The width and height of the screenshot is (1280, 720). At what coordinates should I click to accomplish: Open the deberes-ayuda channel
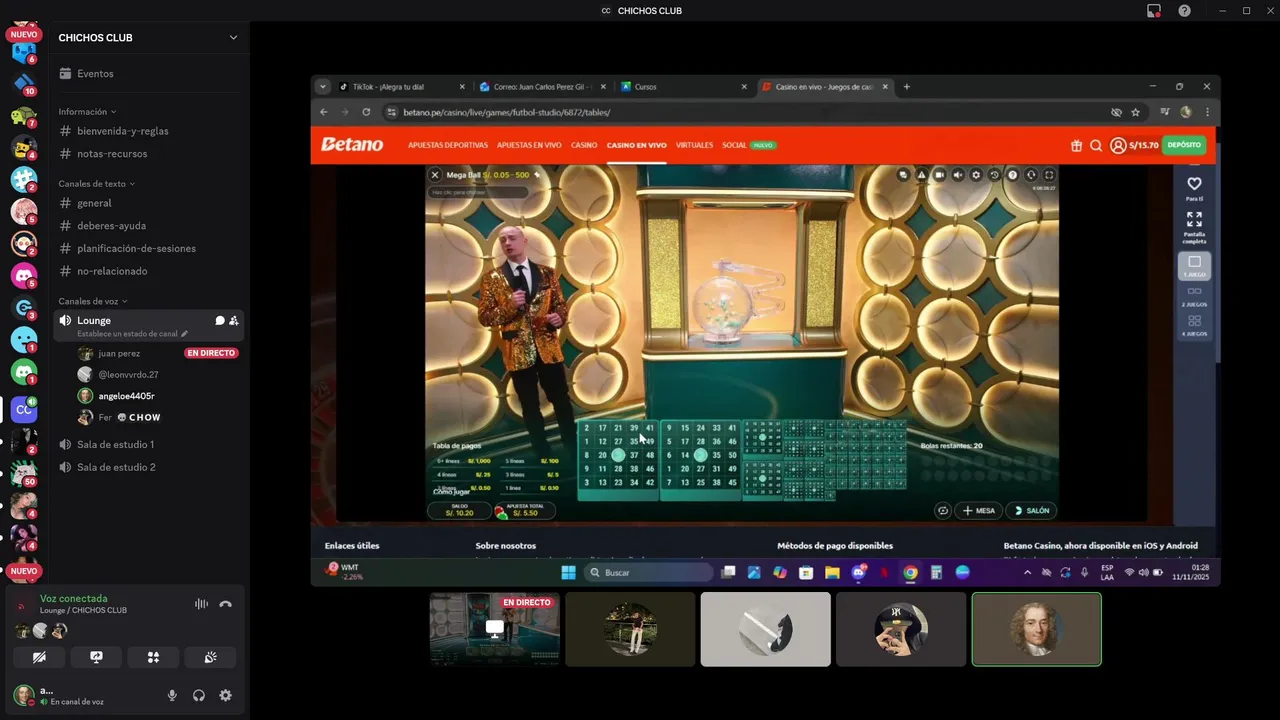pos(150,226)
